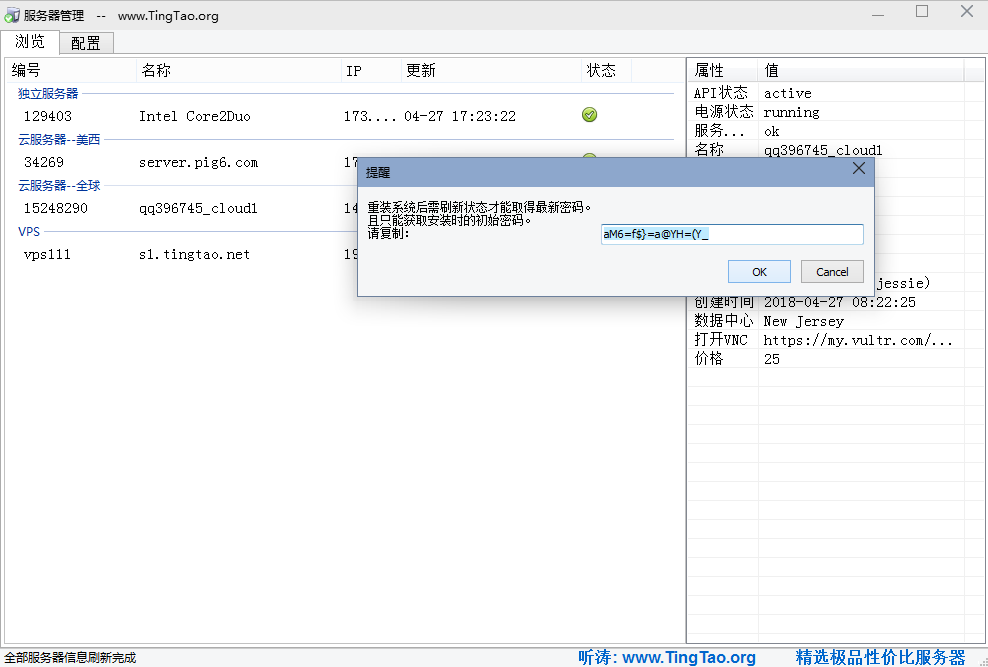Close the 提醒 dialog with the X
This screenshot has width=988, height=667.
click(x=858, y=168)
